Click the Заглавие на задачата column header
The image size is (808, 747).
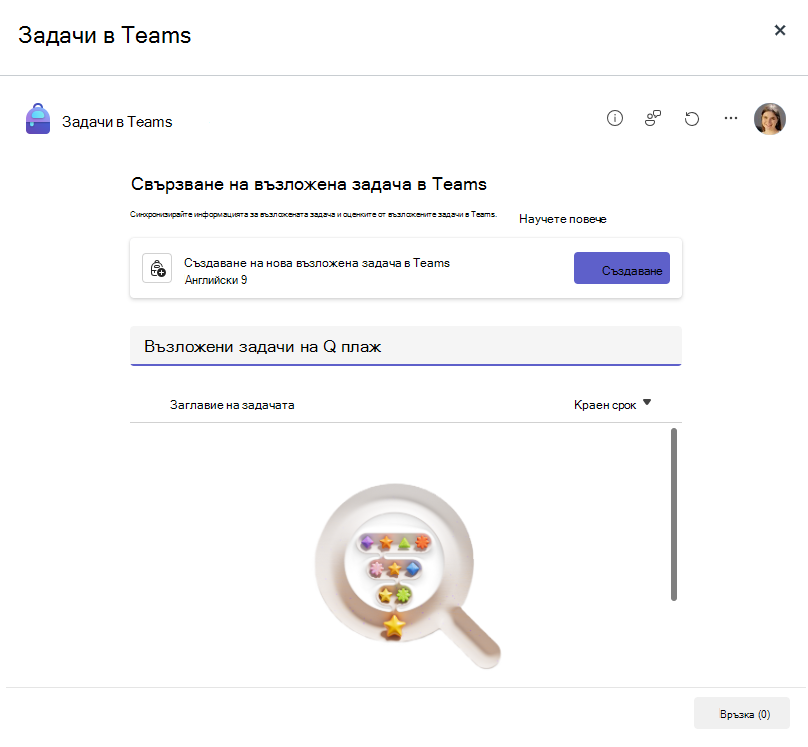pos(232,405)
